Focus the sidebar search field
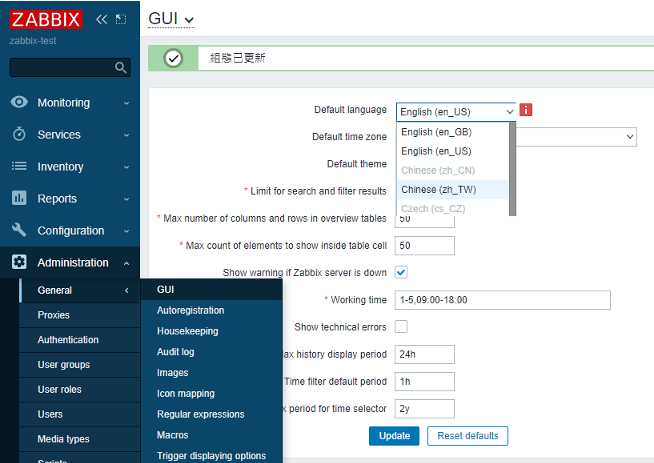654x463 pixels. (70, 68)
